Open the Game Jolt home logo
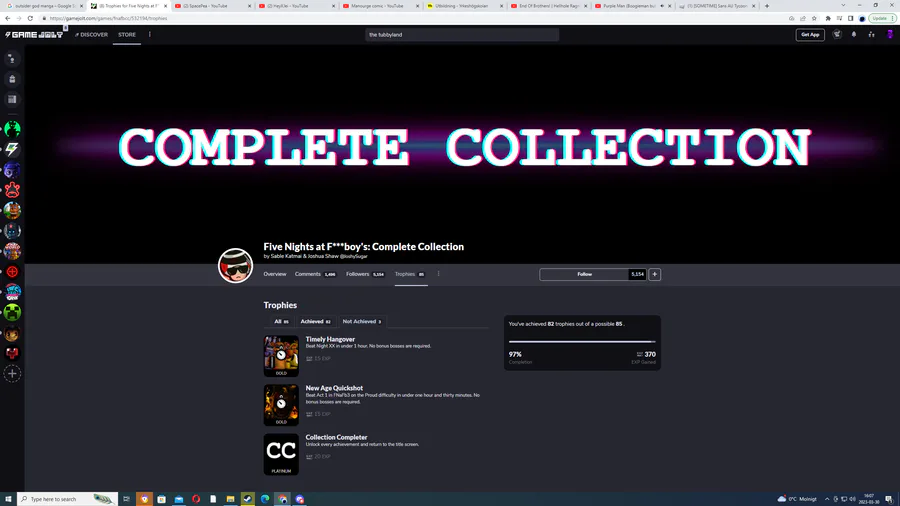 tap(34, 34)
